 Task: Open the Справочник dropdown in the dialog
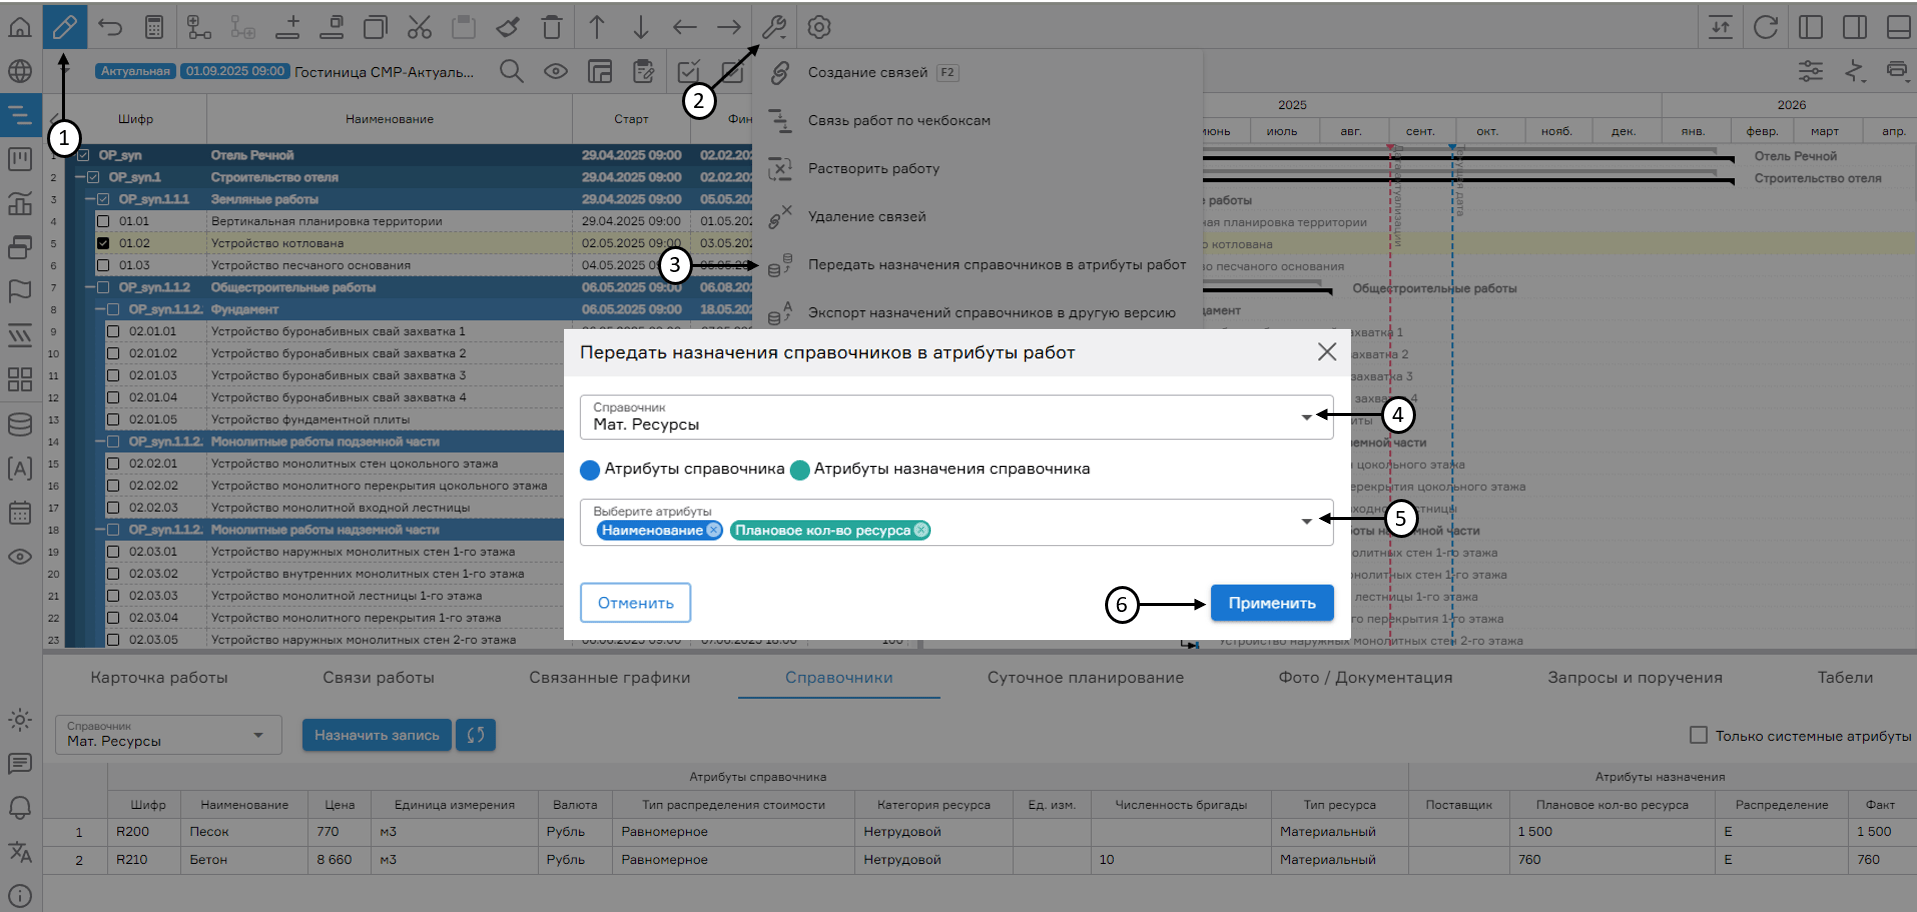[x=1305, y=417]
